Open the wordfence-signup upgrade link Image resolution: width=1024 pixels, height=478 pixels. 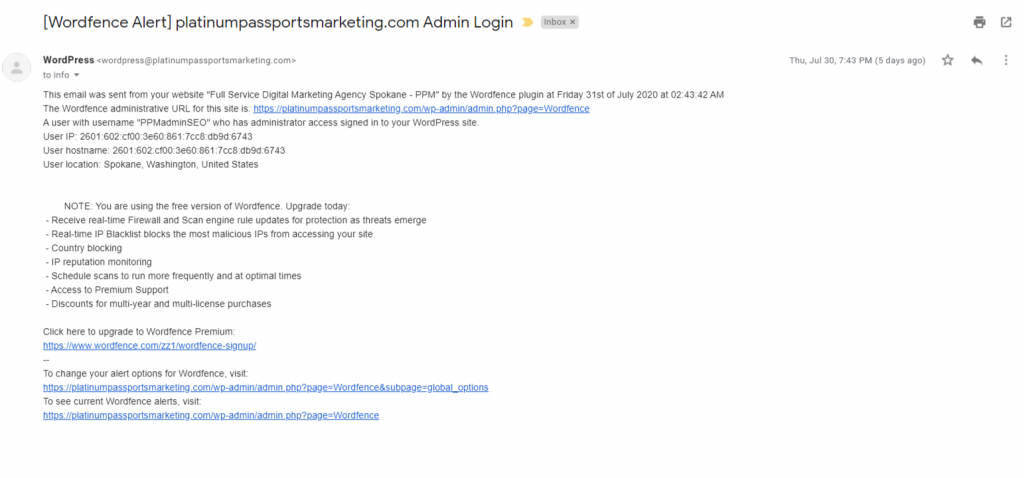(x=150, y=345)
